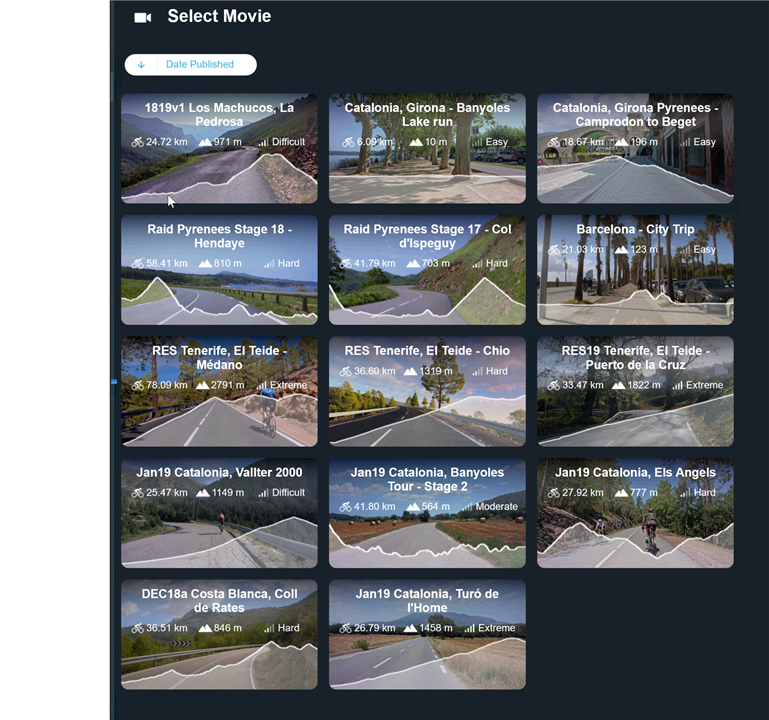
Task: Click the difficulty bars icon beside Moderate
Action: [x=467, y=507]
